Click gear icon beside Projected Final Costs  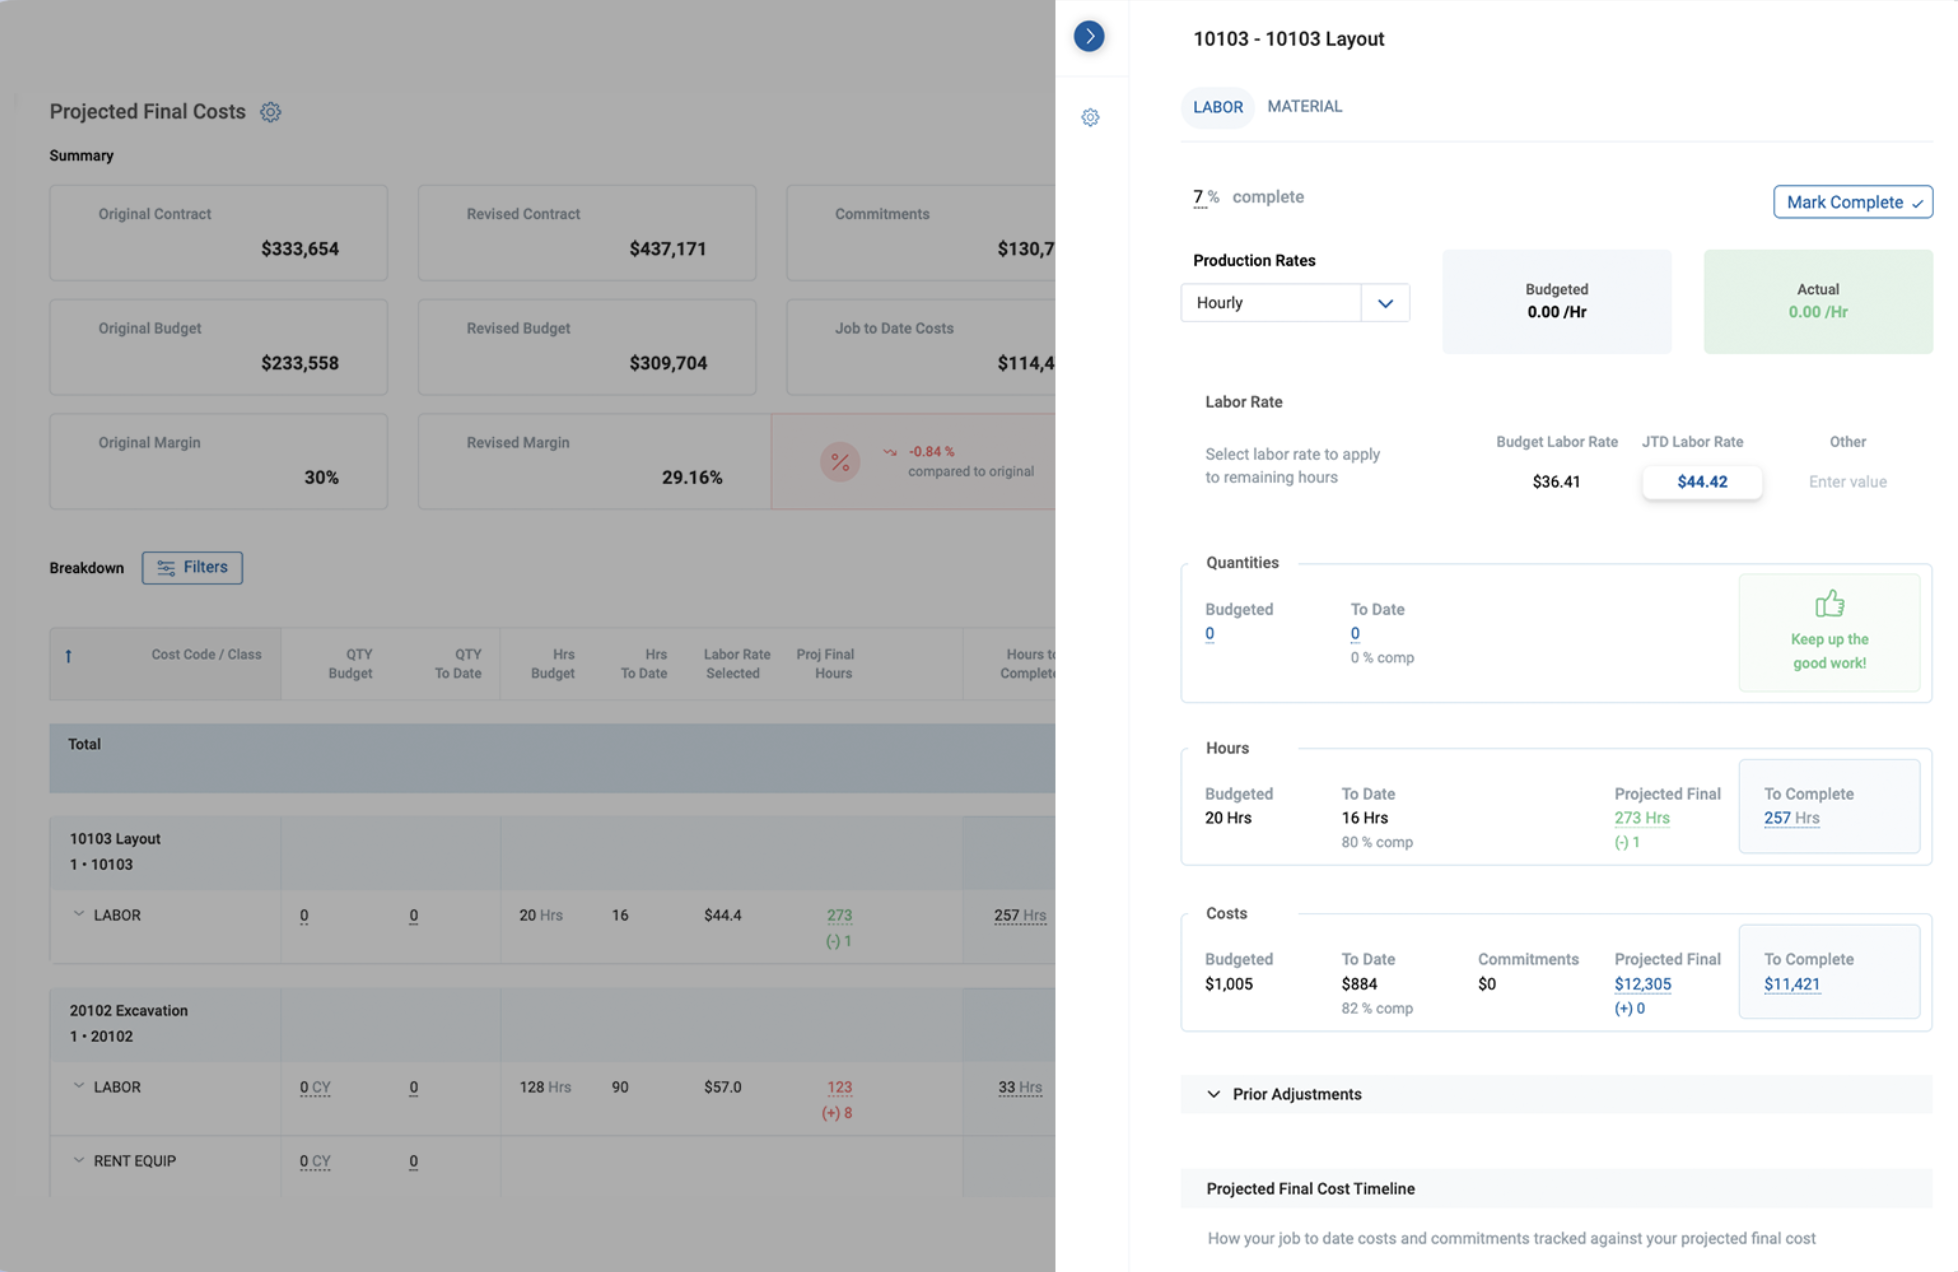pyautogui.click(x=271, y=112)
